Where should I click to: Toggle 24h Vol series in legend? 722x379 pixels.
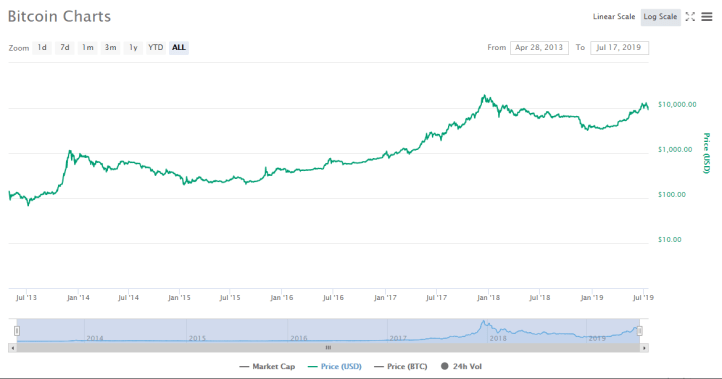pos(461,367)
